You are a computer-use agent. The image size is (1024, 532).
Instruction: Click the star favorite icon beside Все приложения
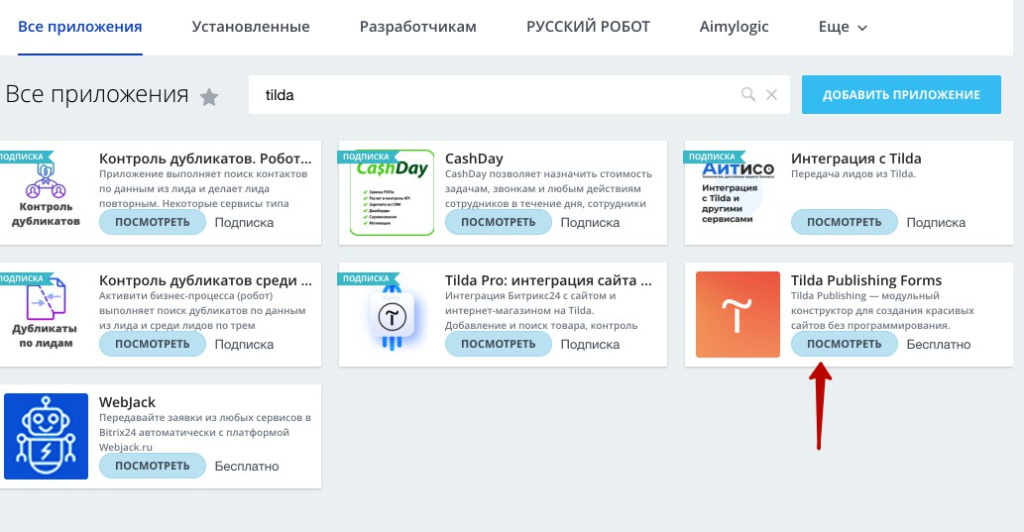[209, 97]
